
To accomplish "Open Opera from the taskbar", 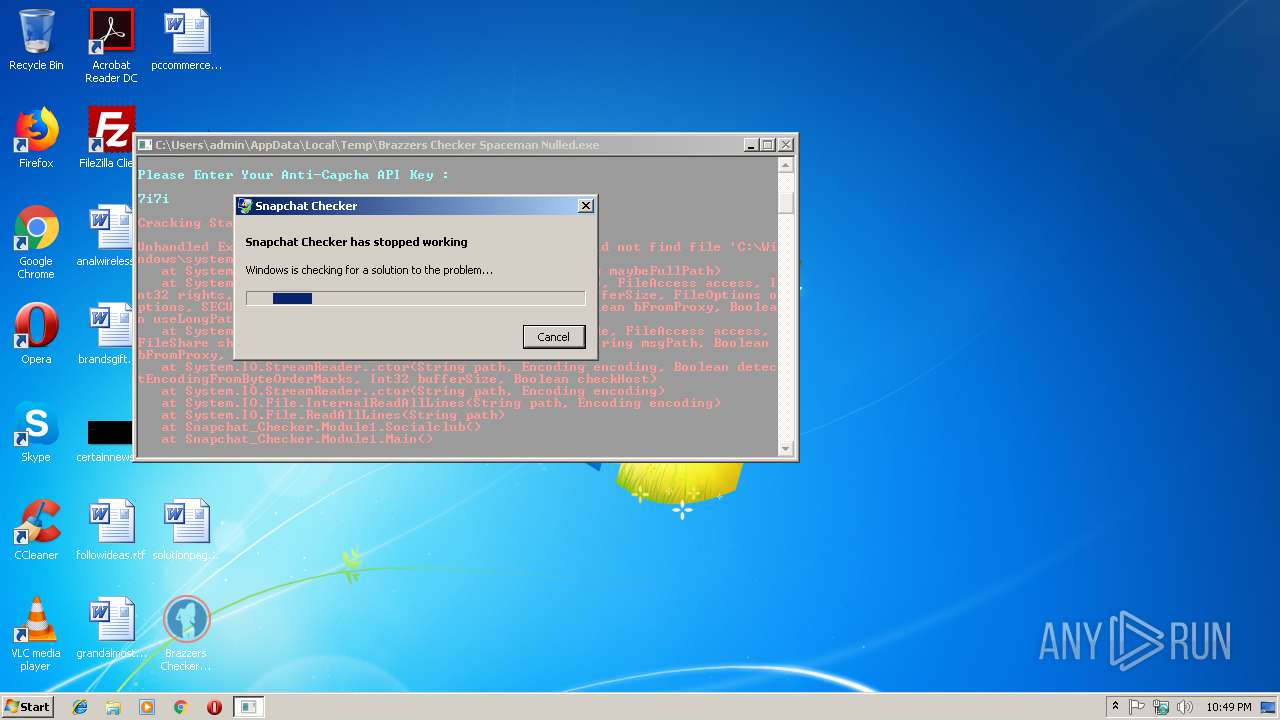I will (x=214, y=707).
